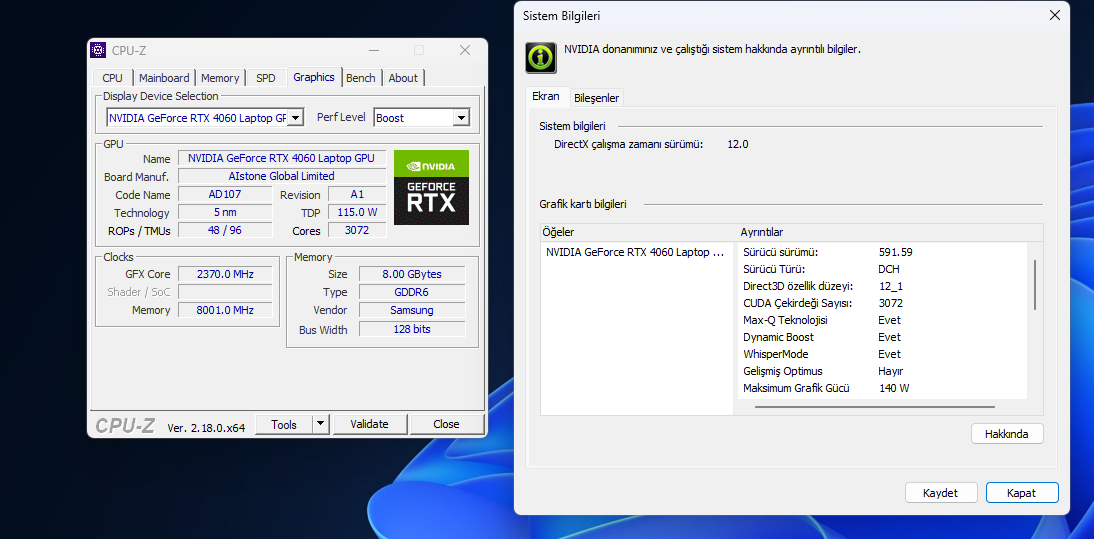Screen dimensions: 1094x539
Task: Click the Vendor Samsung field
Action: click(x=412, y=310)
